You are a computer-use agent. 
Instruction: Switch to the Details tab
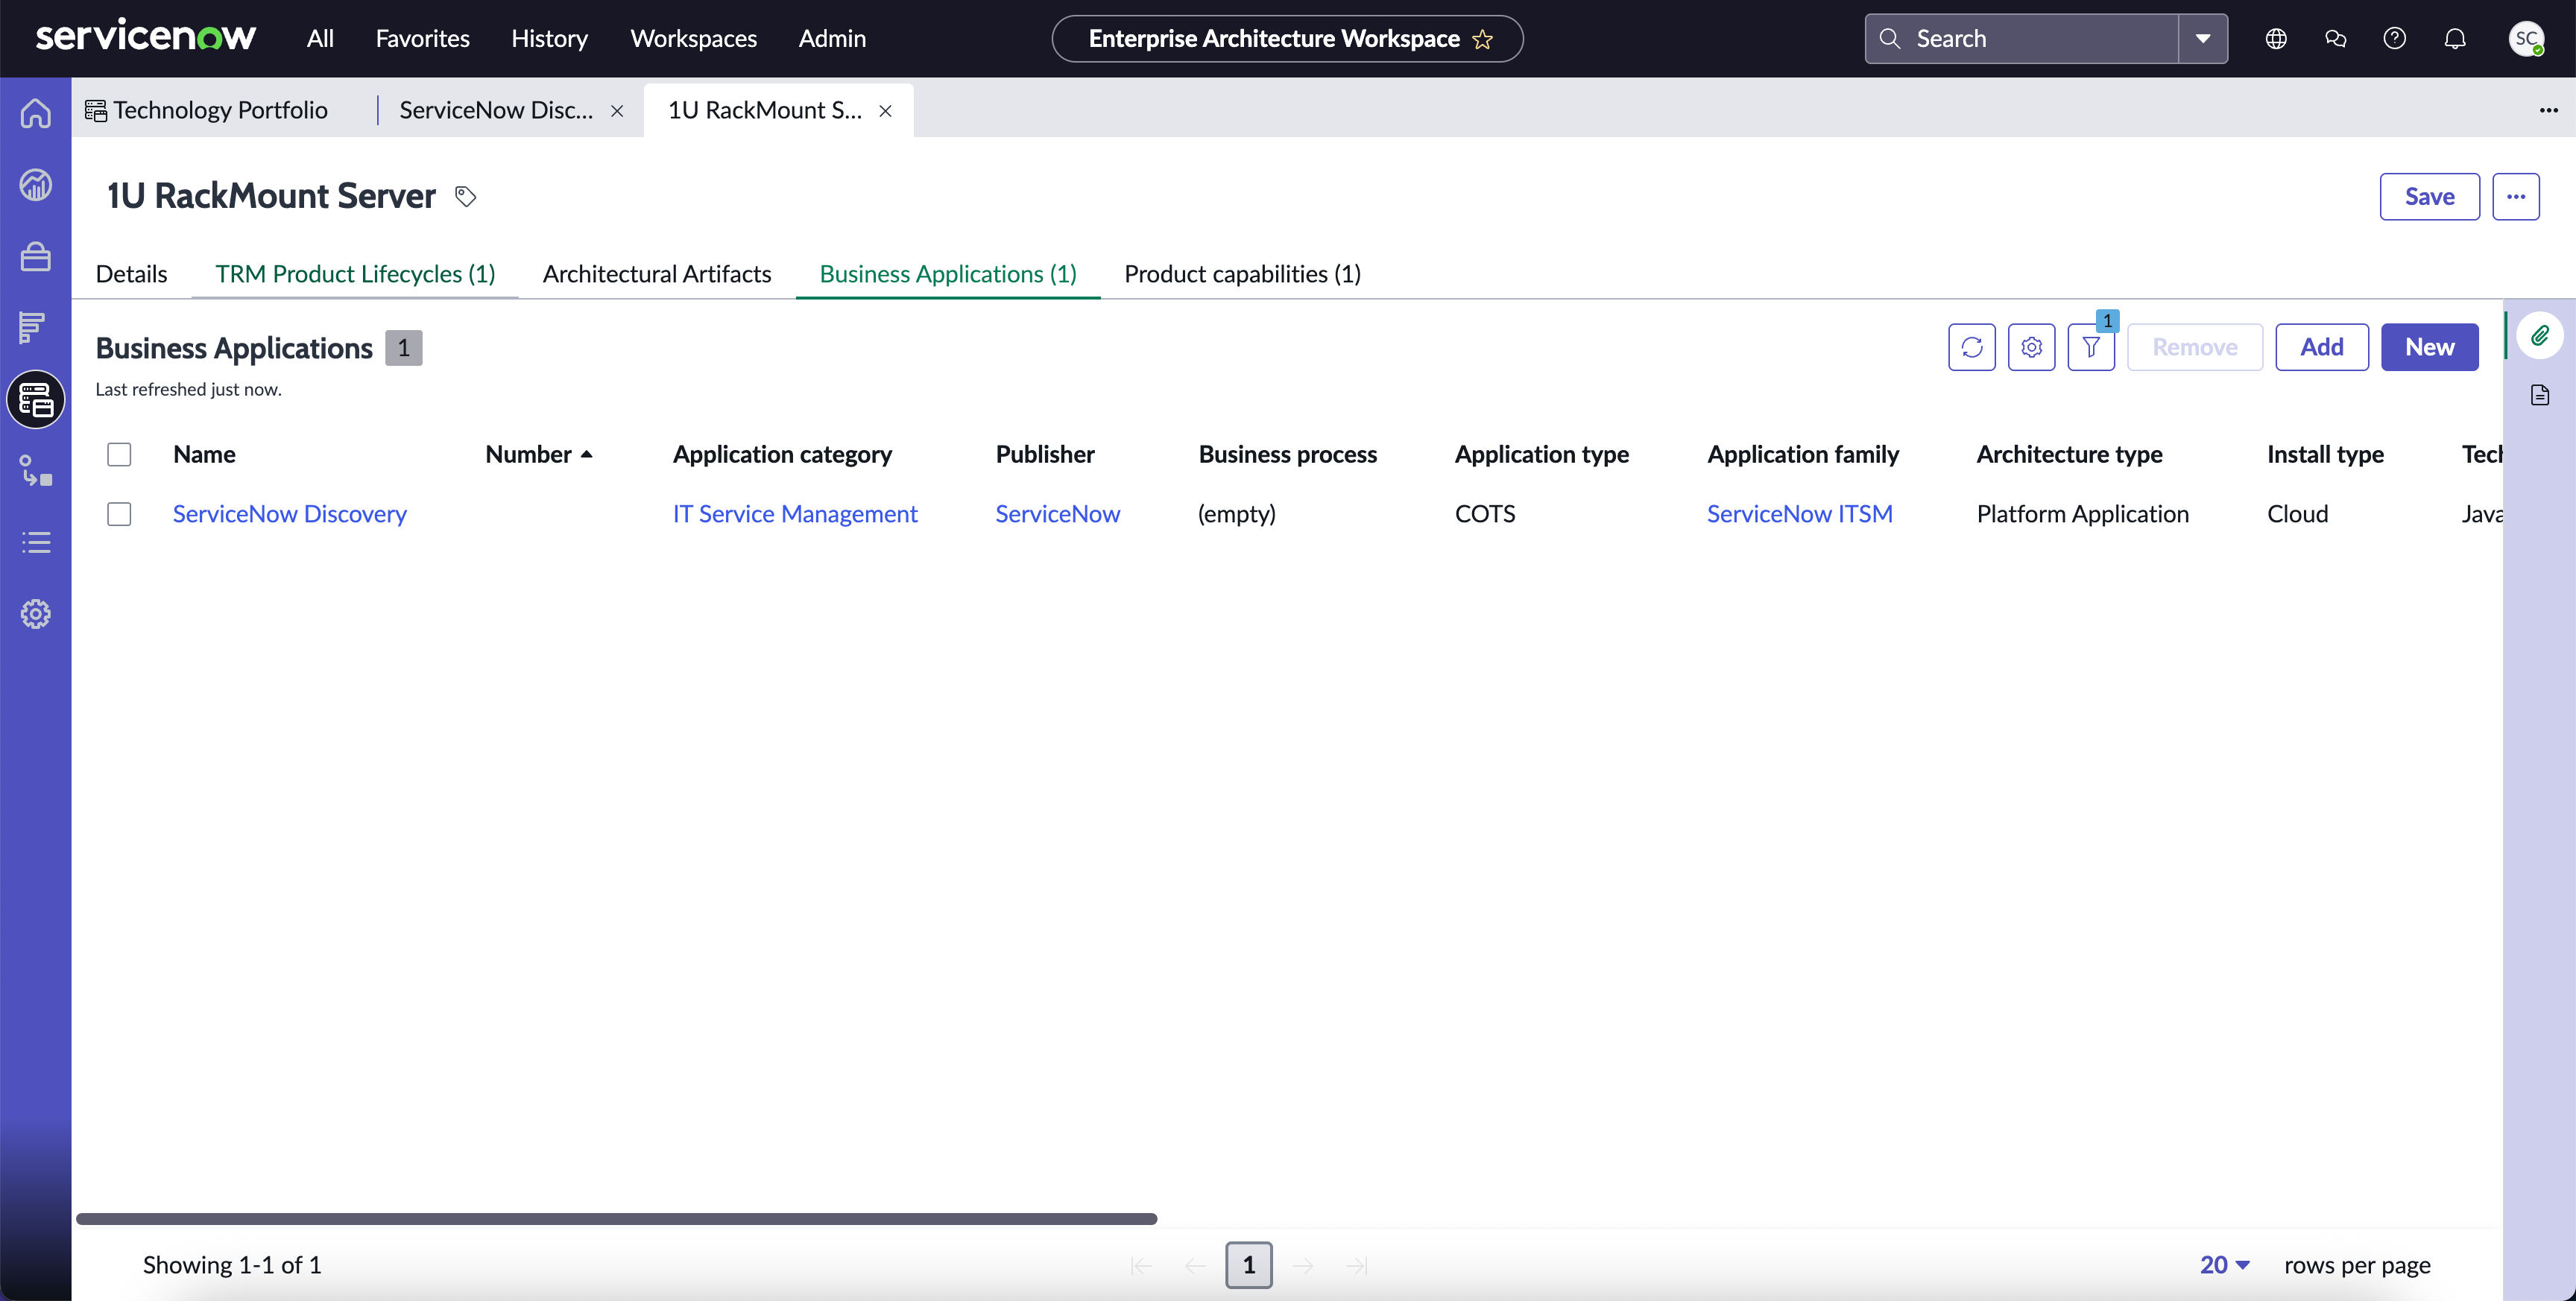(x=131, y=274)
